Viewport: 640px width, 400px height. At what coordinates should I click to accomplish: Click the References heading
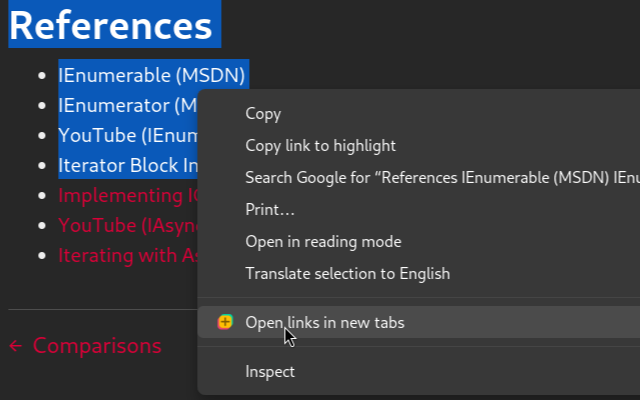(114, 26)
